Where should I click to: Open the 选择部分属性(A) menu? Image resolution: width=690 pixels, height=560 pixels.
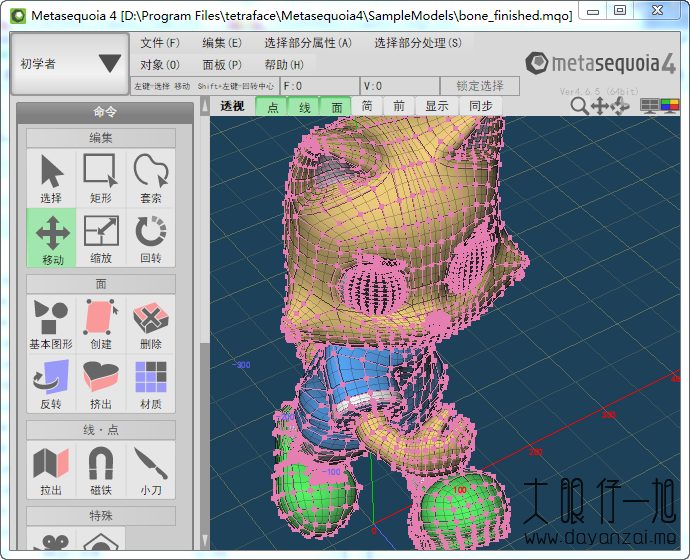[x=308, y=43]
